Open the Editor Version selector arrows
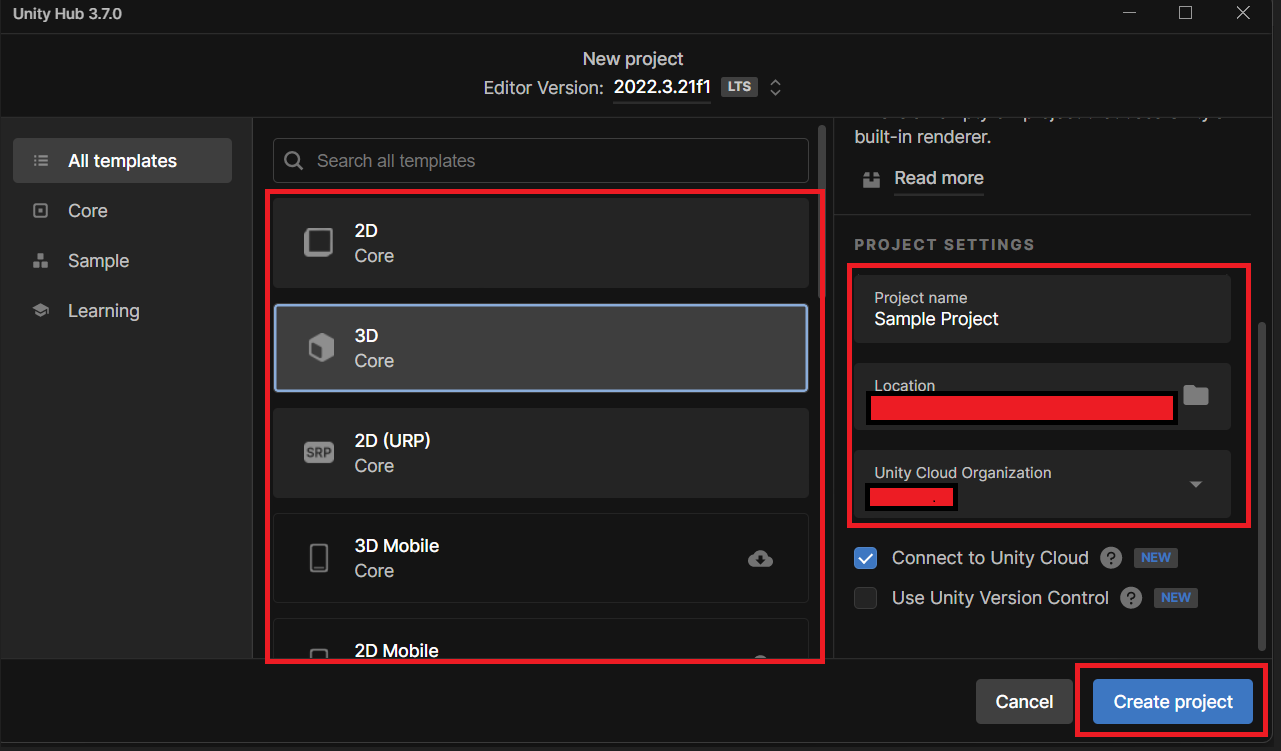The width and height of the screenshot is (1281, 751). (775, 87)
